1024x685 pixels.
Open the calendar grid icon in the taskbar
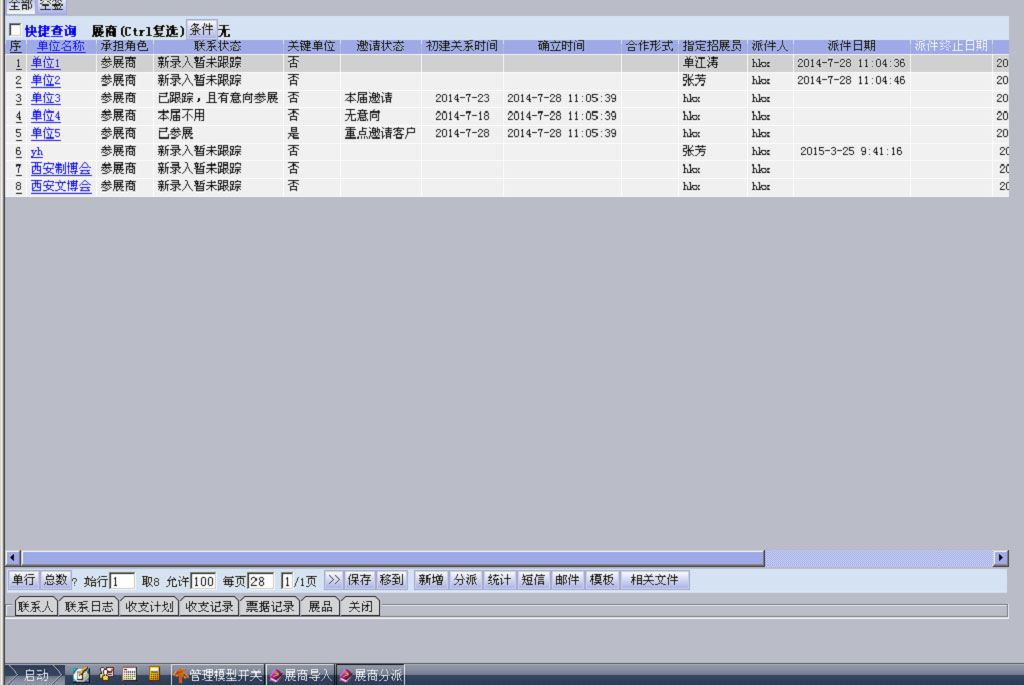point(130,675)
